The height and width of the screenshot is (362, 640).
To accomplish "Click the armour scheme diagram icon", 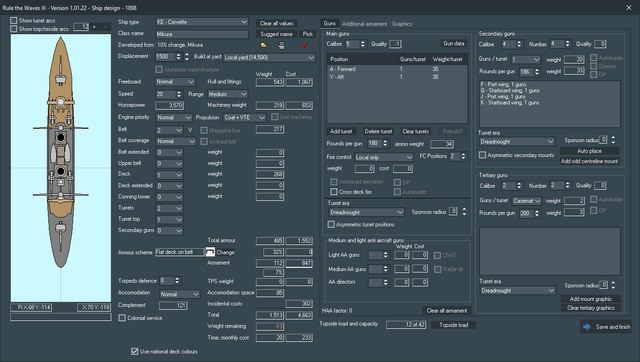I will click(210, 252).
